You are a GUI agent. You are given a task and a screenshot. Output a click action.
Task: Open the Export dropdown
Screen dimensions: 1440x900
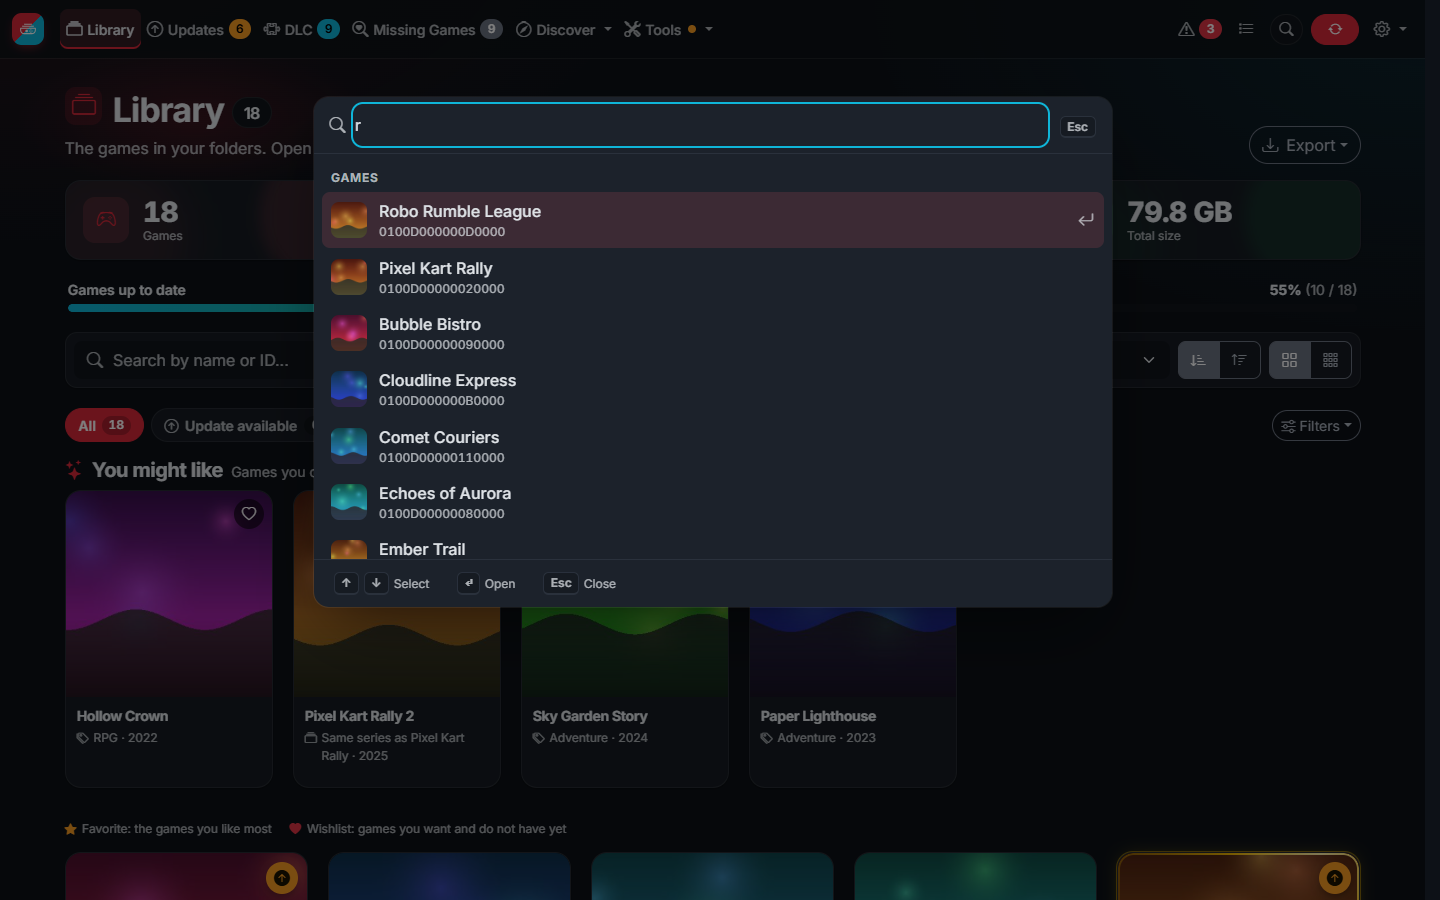click(x=1305, y=145)
